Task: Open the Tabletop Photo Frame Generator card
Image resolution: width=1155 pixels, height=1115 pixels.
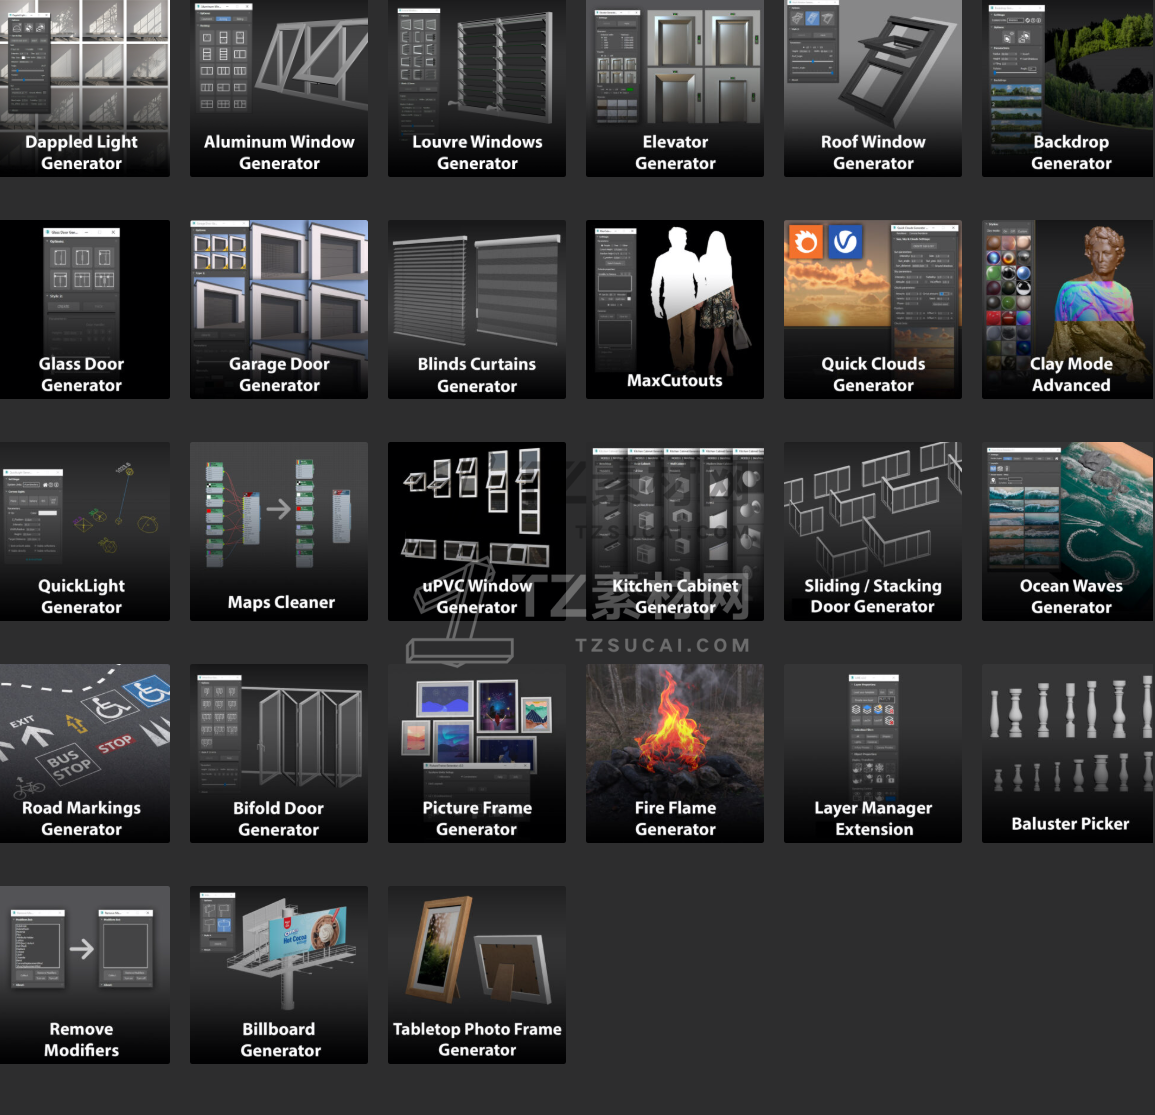Action: point(477,974)
